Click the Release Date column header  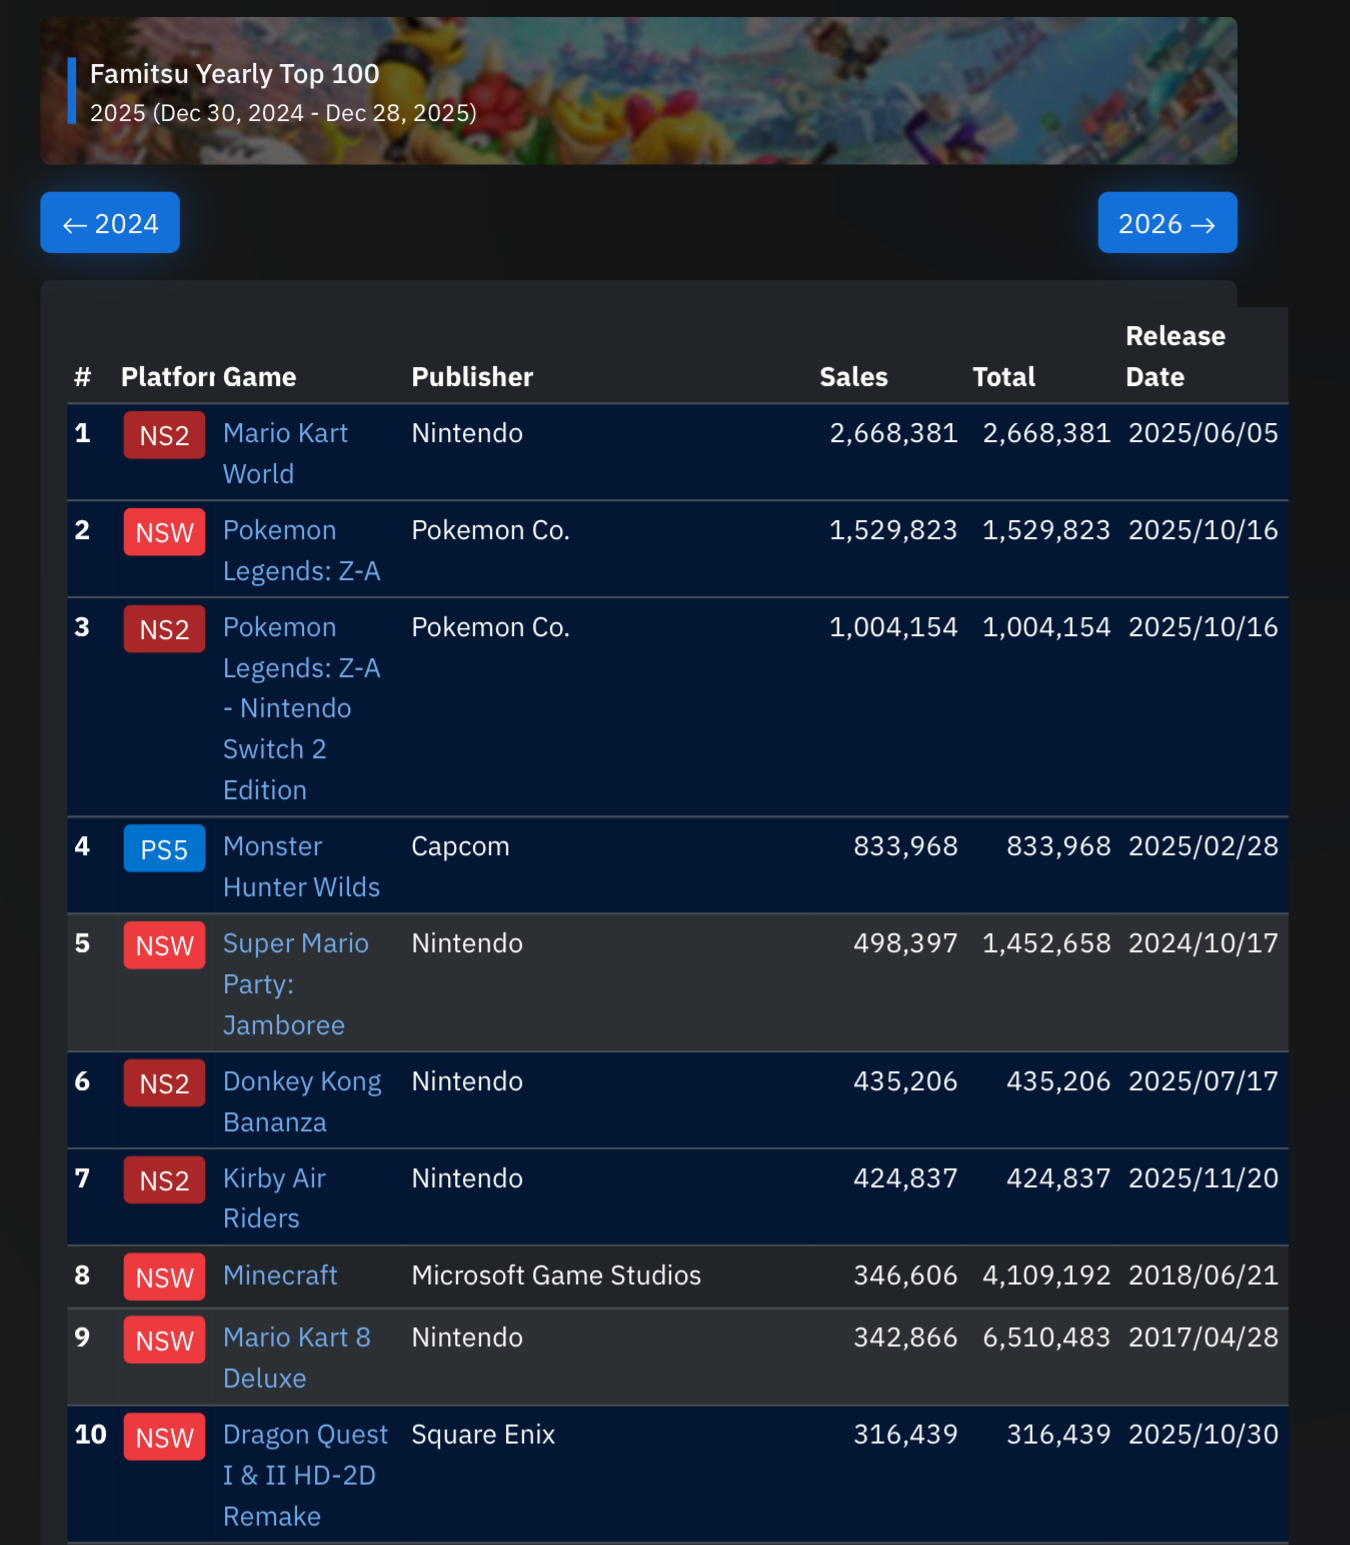click(1175, 356)
